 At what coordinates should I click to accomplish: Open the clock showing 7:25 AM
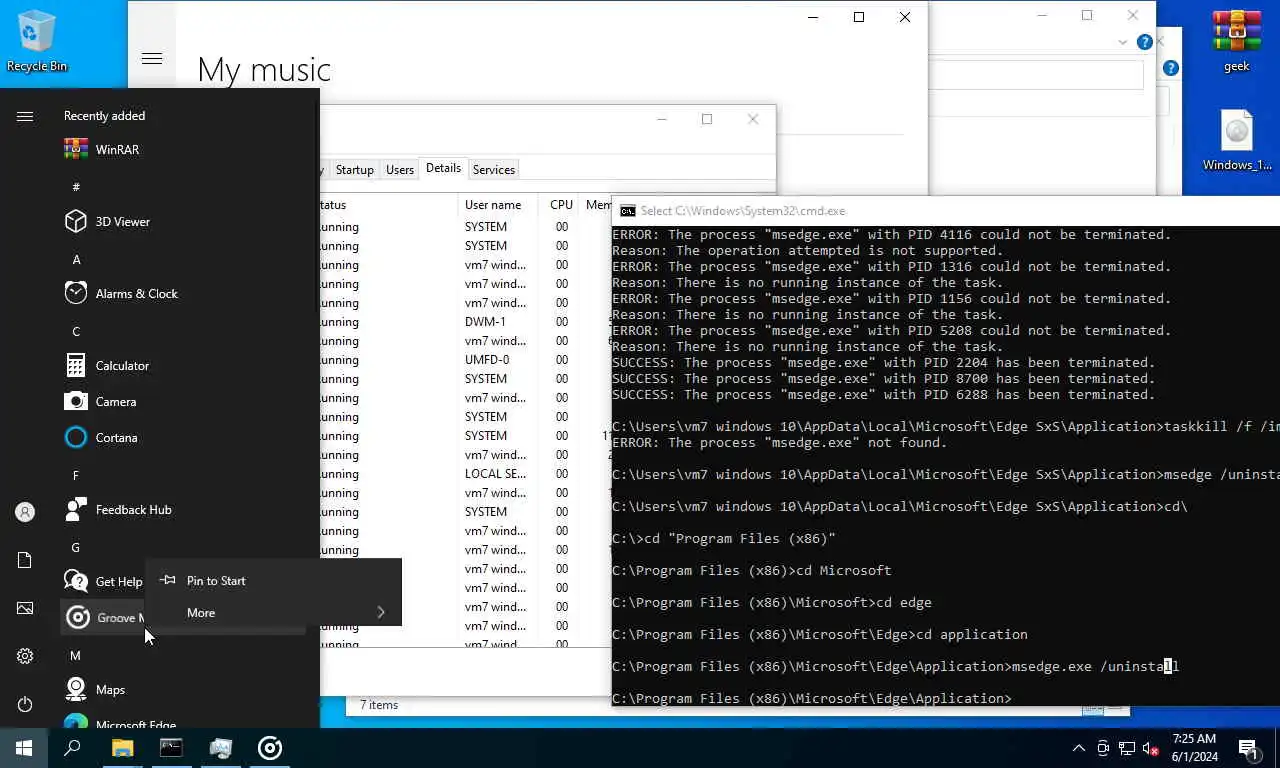[x=1192, y=748]
